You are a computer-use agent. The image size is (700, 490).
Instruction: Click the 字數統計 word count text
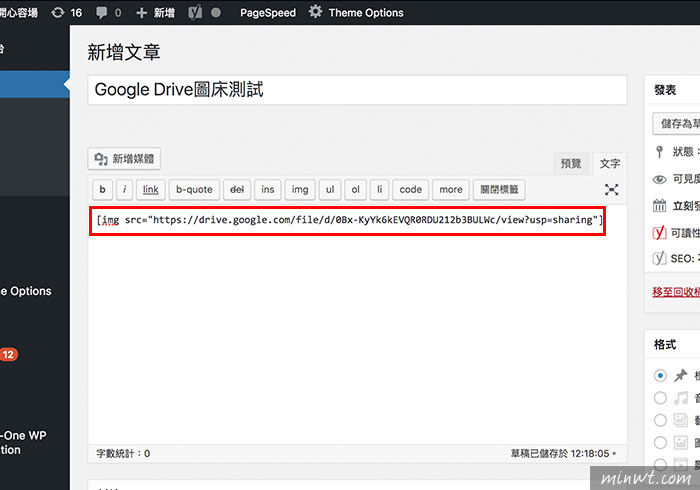coord(123,453)
